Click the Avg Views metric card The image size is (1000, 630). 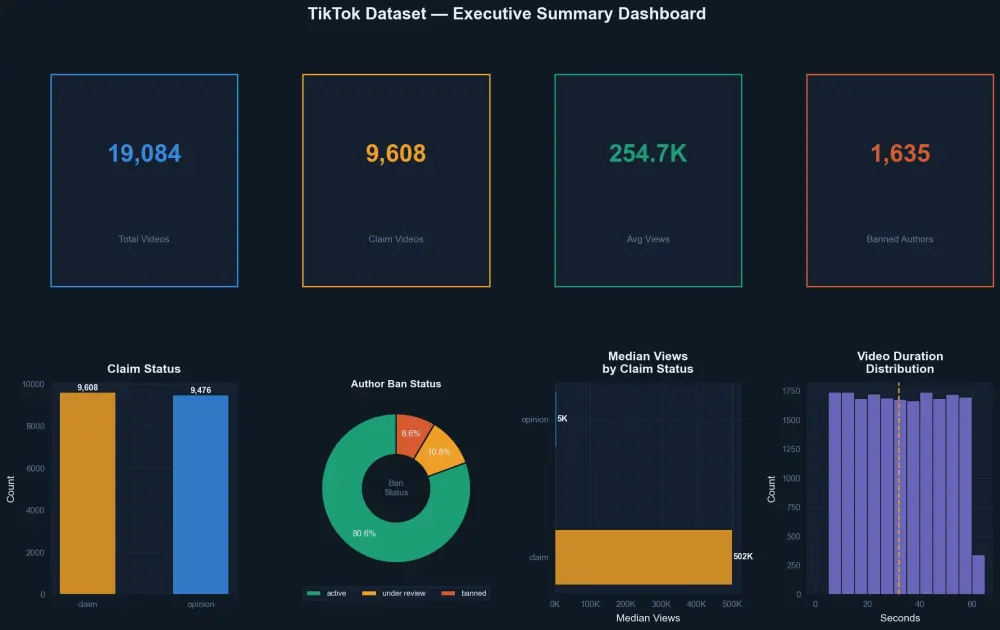(647, 180)
